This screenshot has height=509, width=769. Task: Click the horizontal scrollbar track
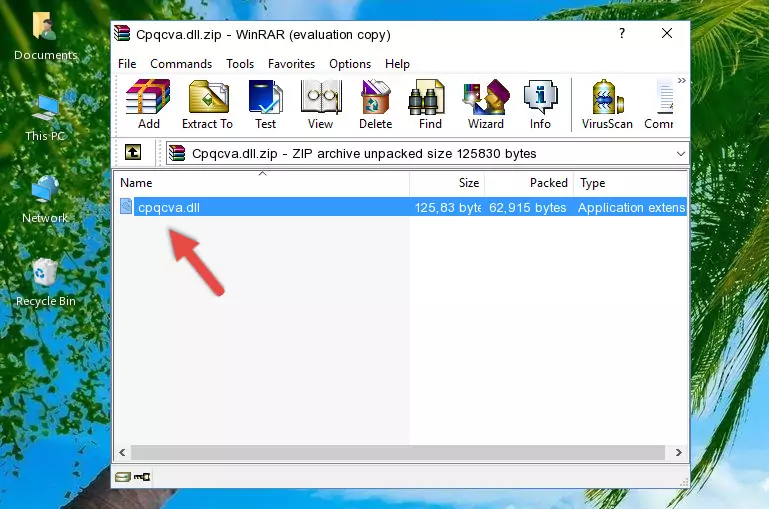pyautogui.click(x=398, y=452)
